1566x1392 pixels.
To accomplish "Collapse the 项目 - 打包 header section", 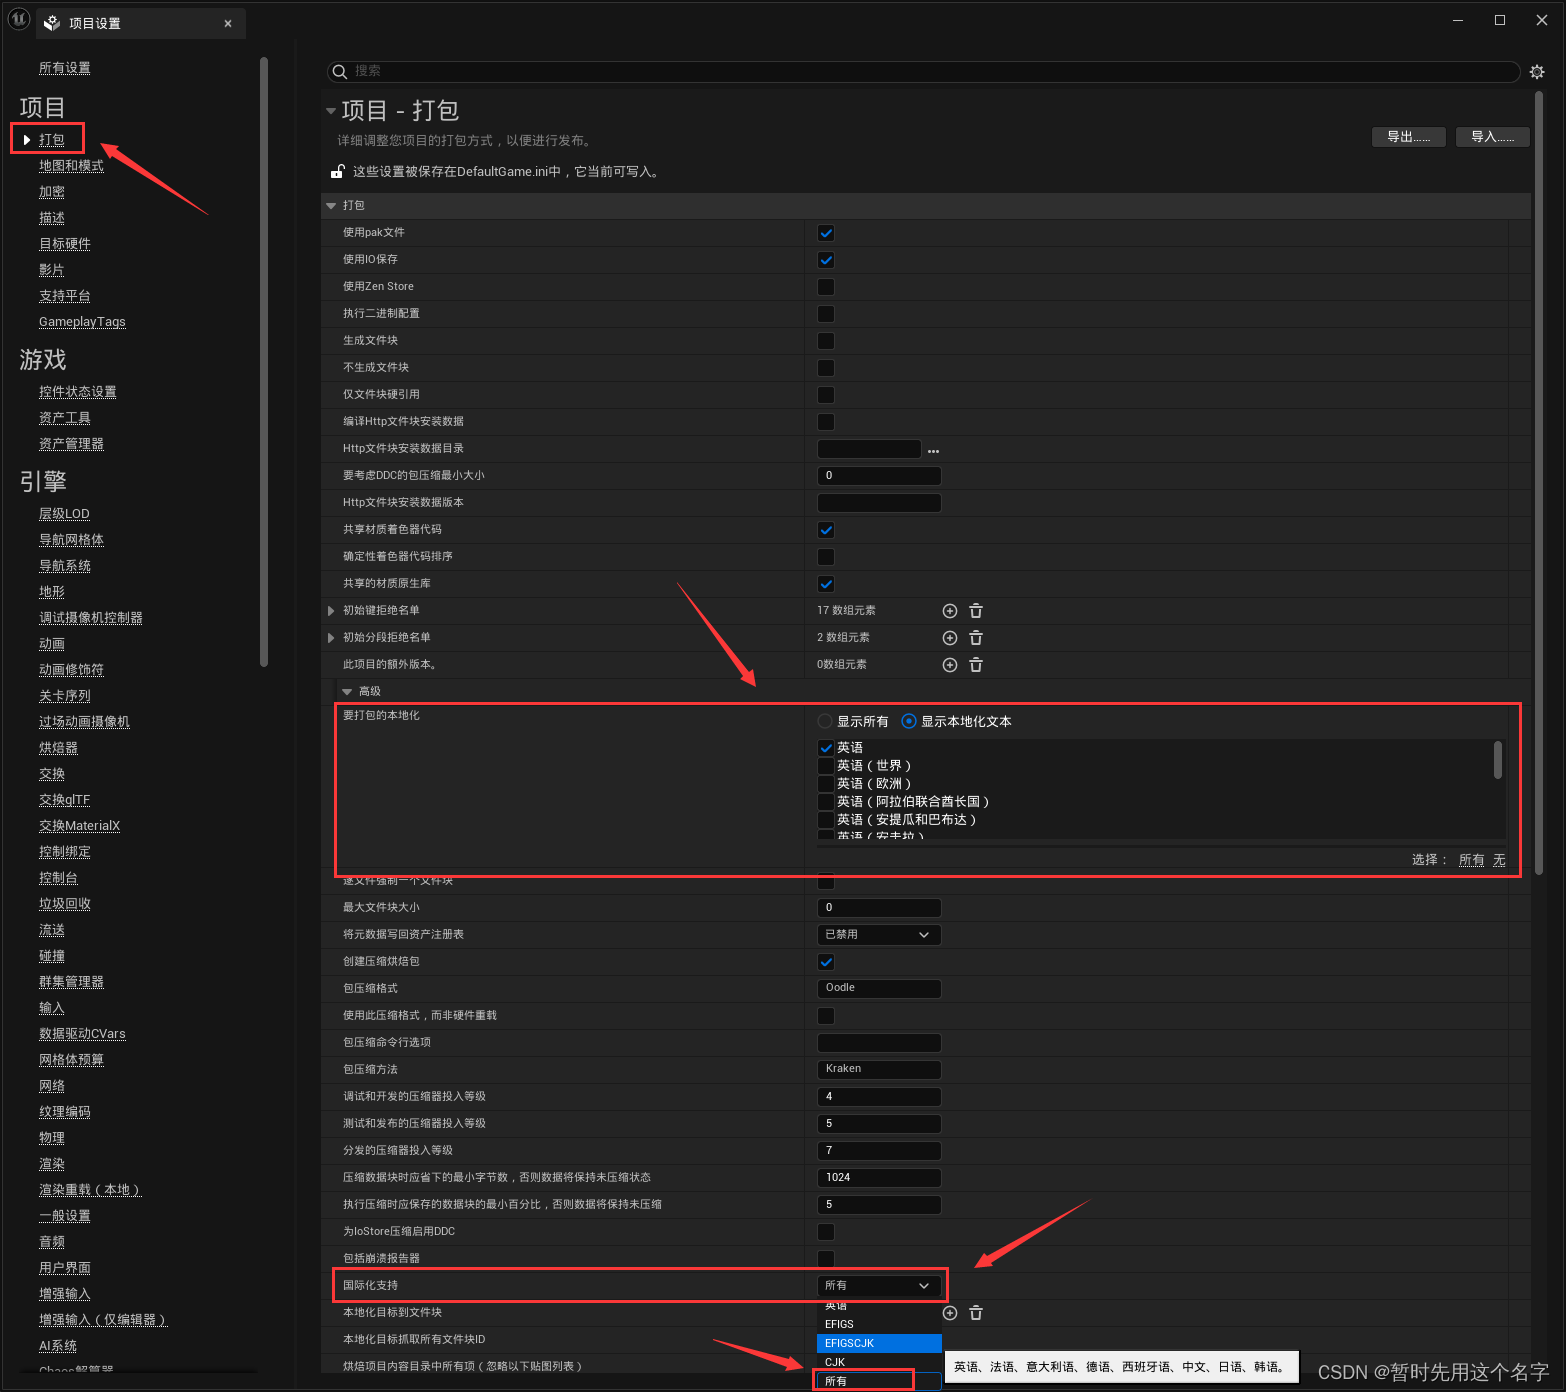I will point(330,111).
